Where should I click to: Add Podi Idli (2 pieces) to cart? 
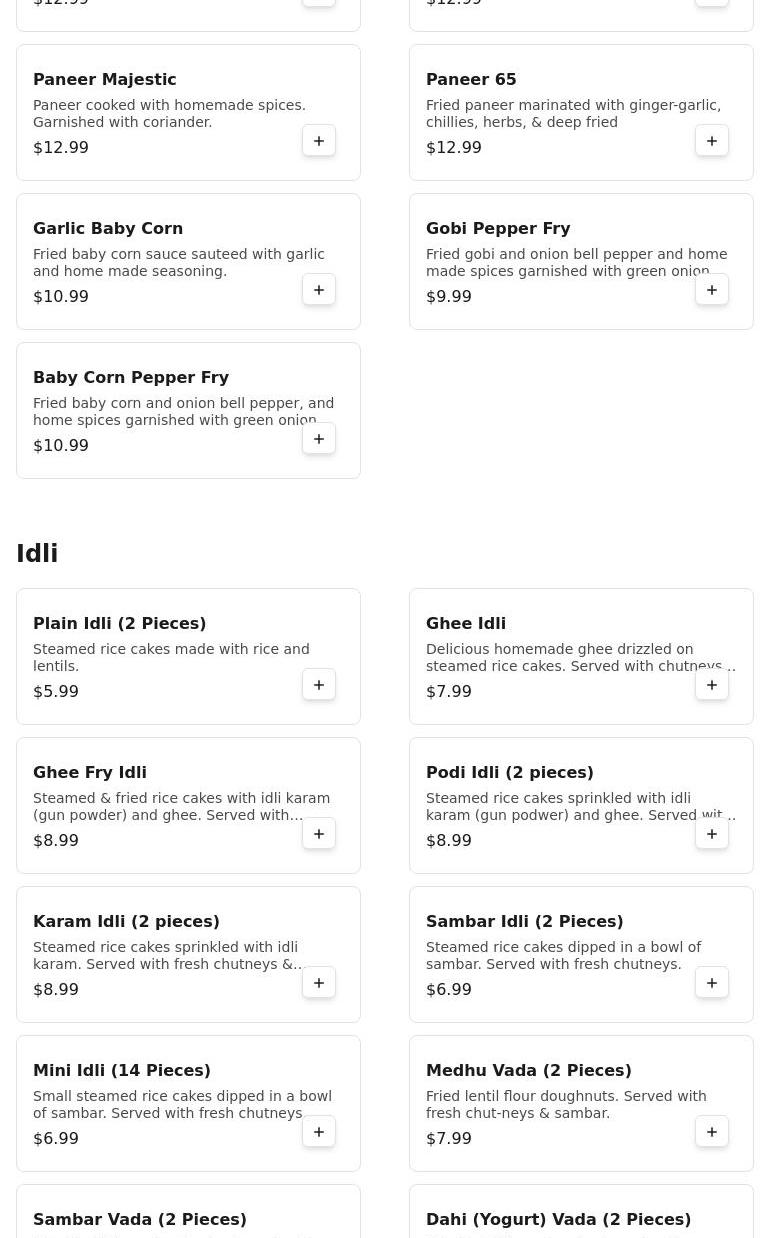pyautogui.click(x=712, y=834)
